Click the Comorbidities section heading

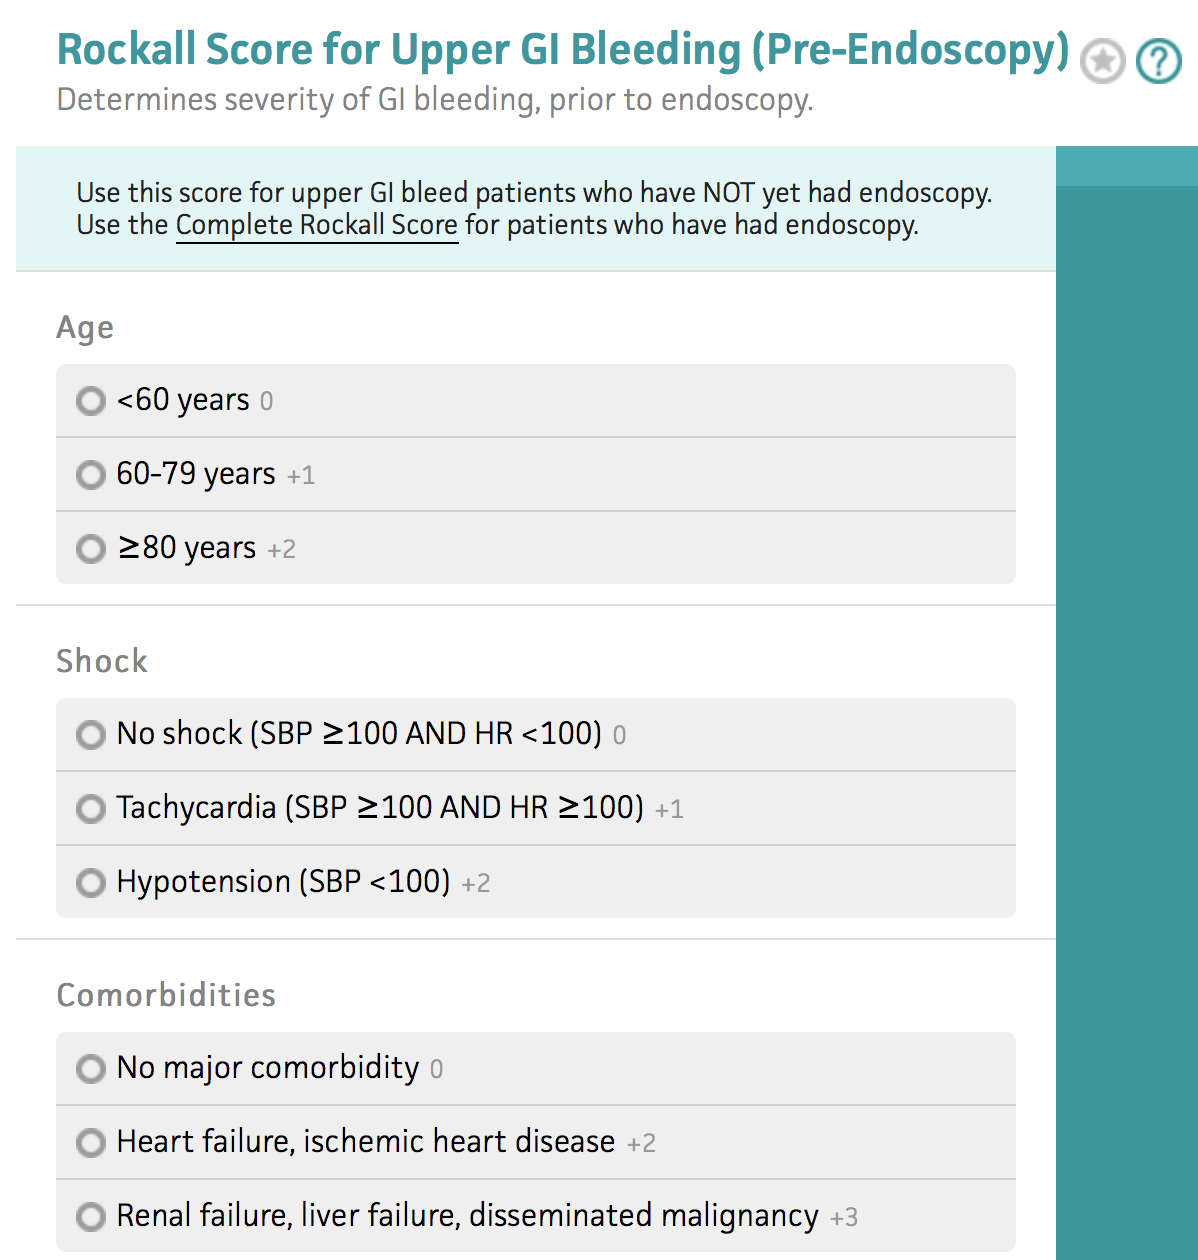166,995
